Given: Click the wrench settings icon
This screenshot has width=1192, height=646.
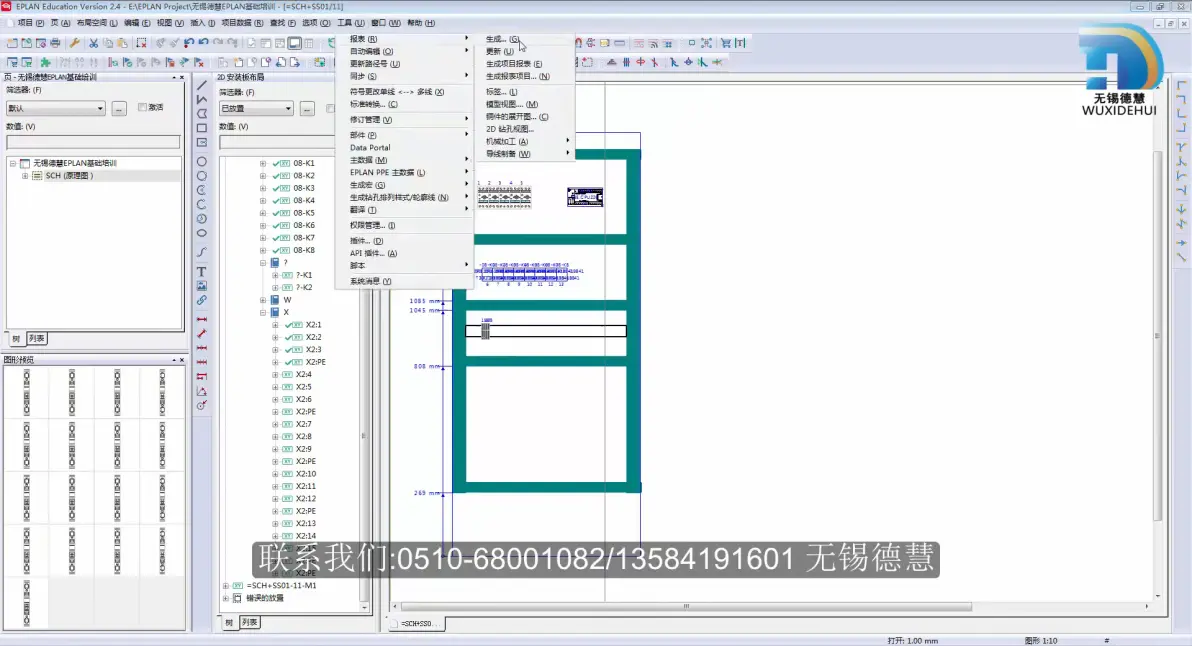Looking at the screenshot, I should pyautogui.click(x=74, y=43).
